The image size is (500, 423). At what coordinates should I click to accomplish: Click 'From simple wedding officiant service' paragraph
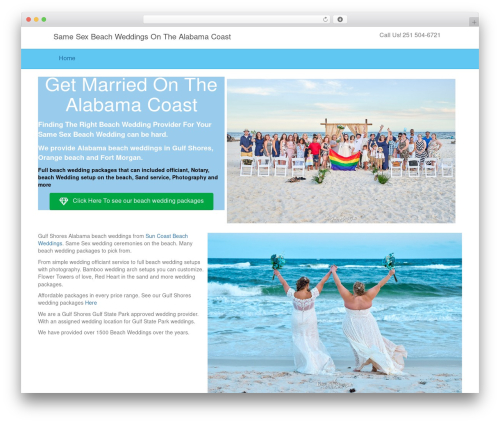click(x=120, y=273)
